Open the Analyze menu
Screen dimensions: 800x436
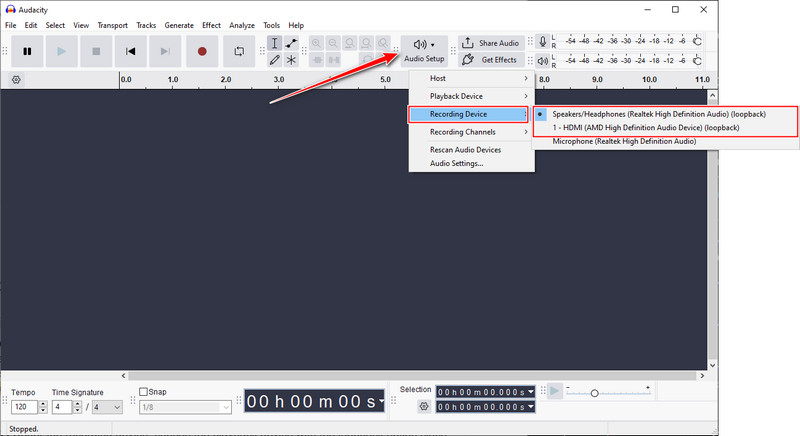242,25
